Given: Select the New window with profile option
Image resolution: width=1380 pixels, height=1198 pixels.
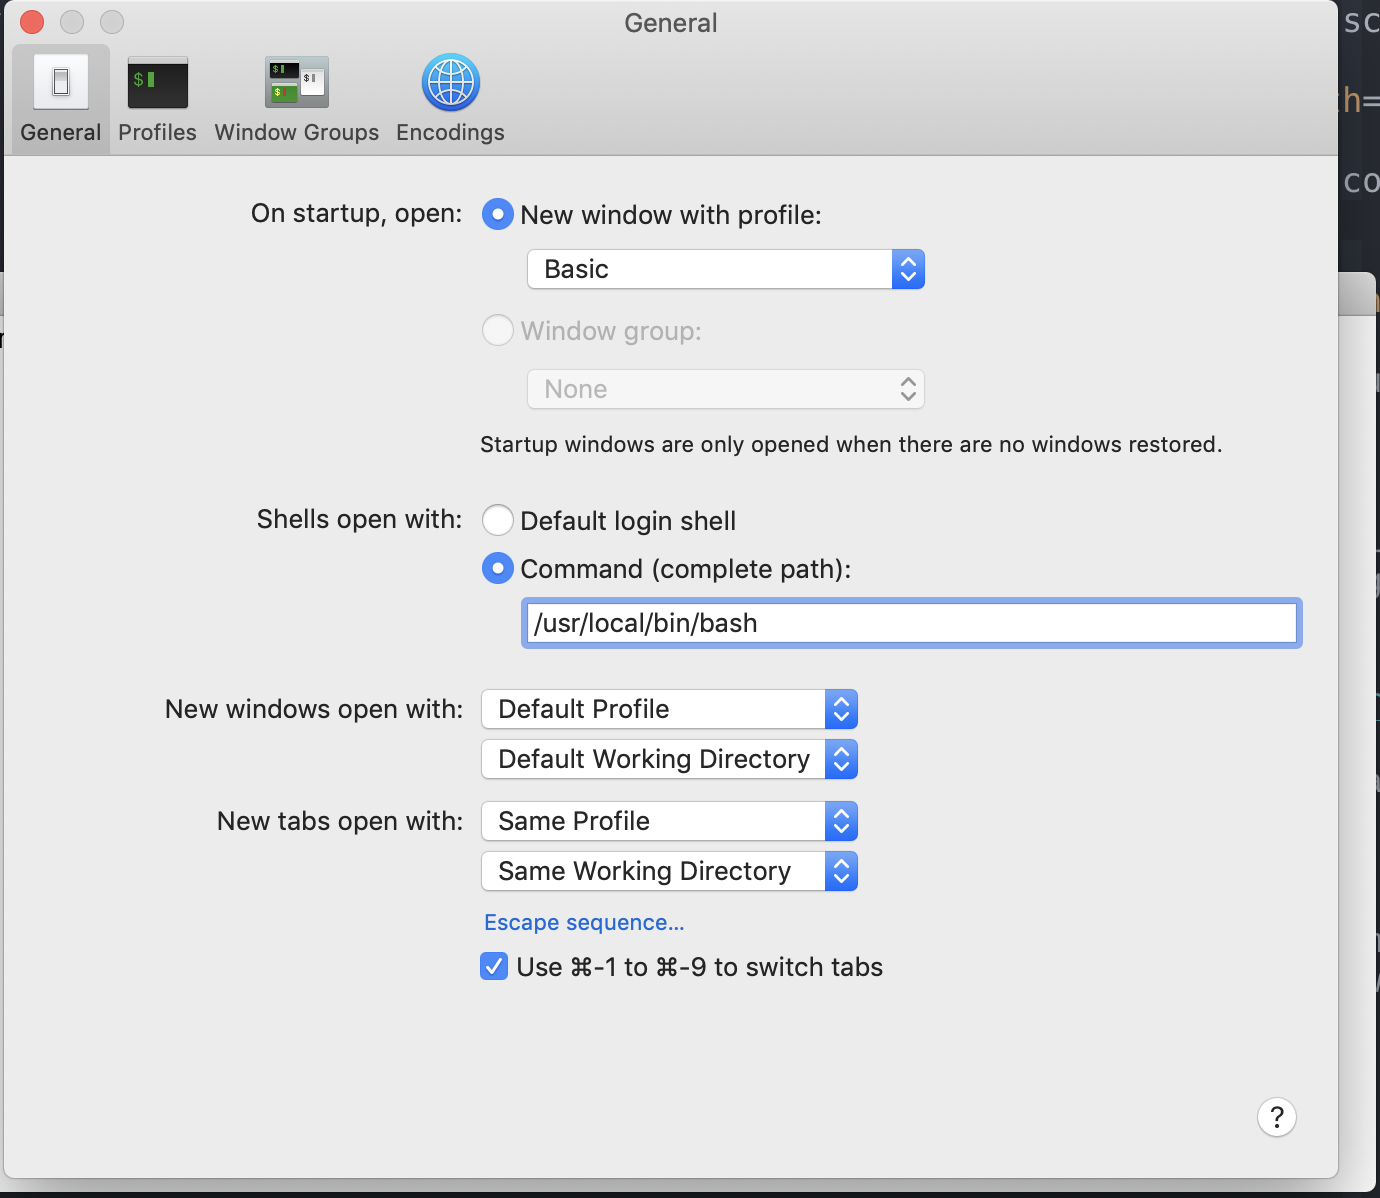Looking at the screenshot, I should tap(498, 214).
